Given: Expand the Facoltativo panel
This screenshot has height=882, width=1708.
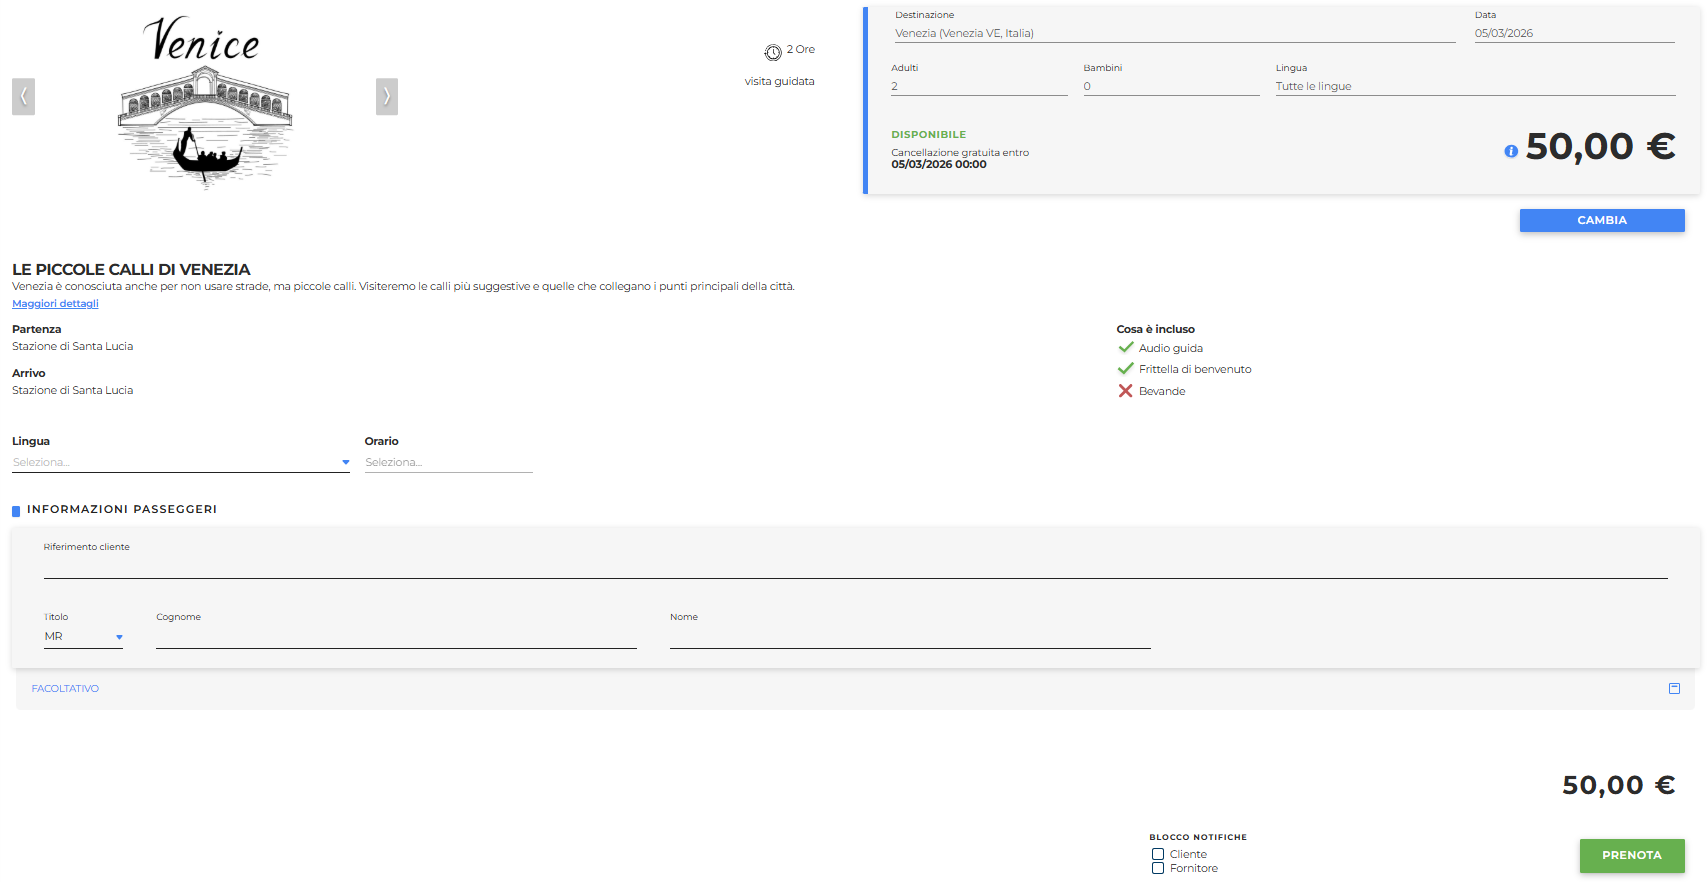Looking at the screenshot, I should point(65,689).
